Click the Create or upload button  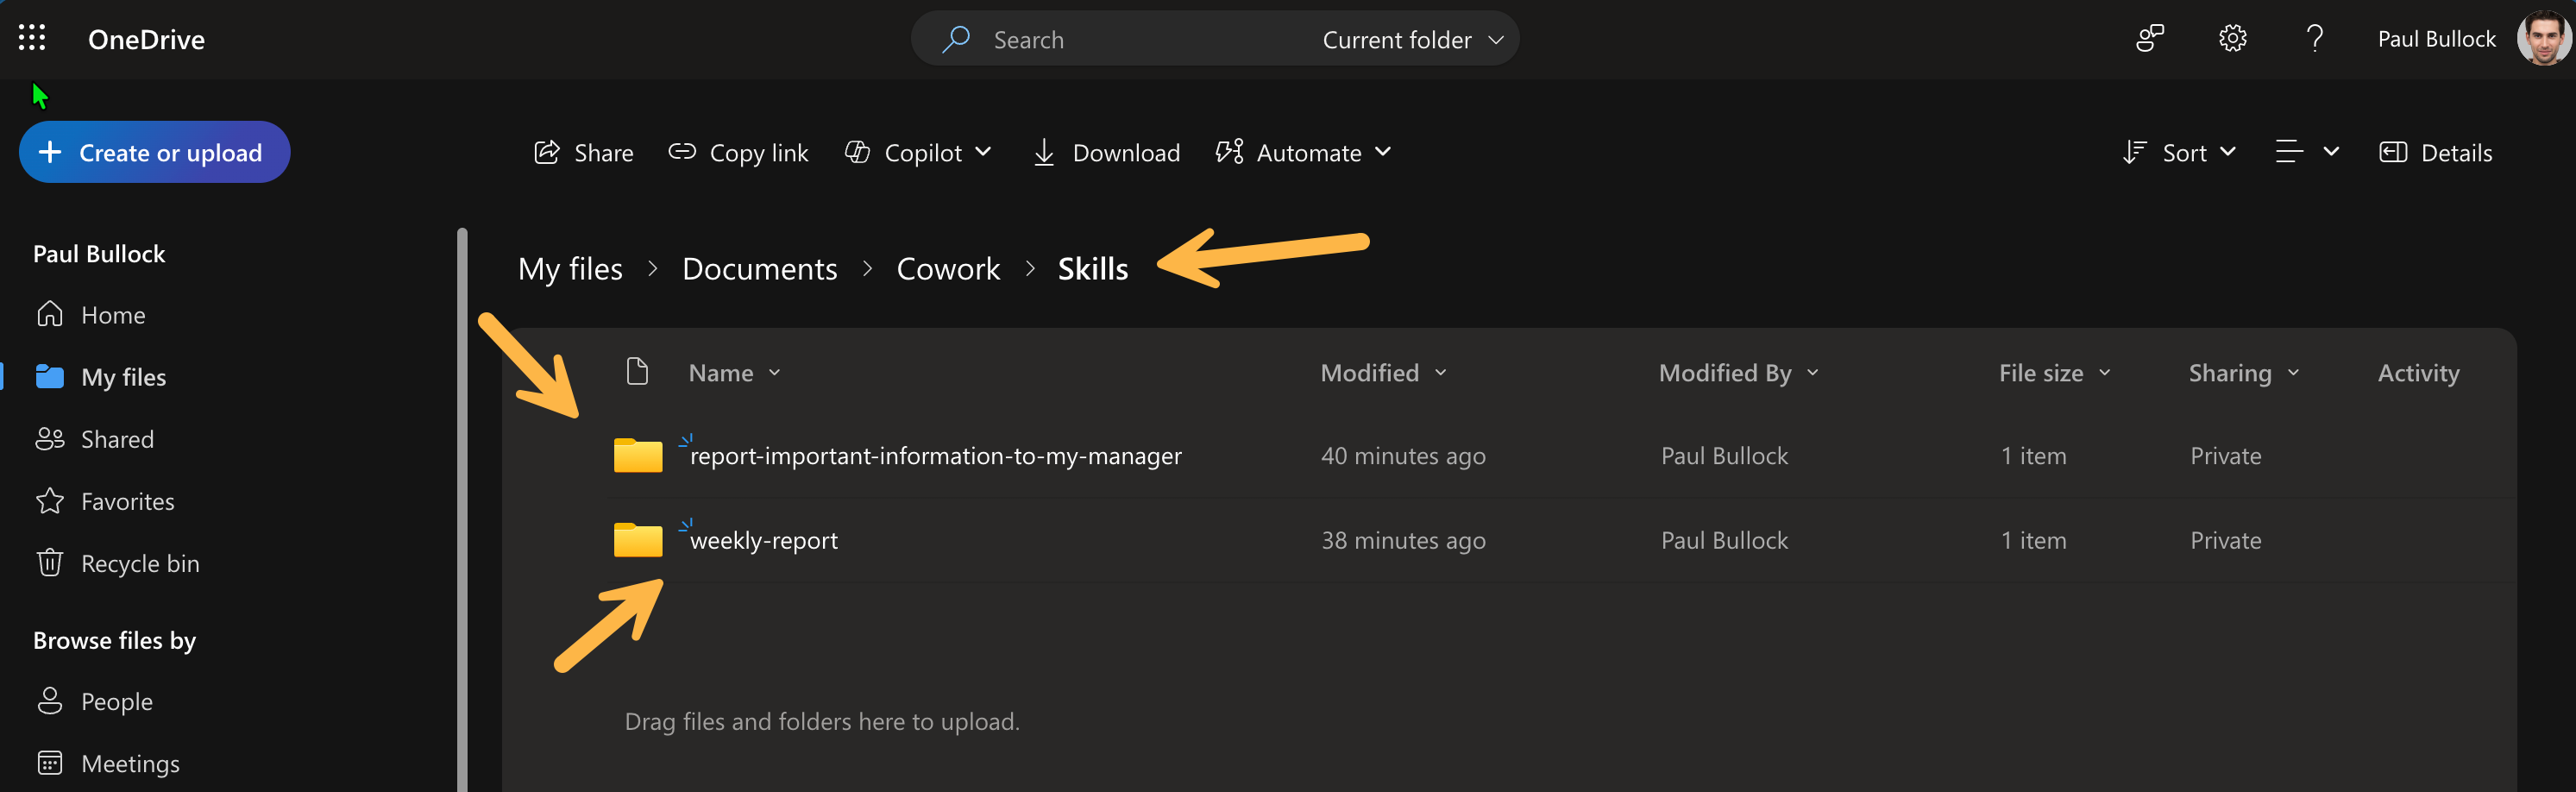click(154, 153)
